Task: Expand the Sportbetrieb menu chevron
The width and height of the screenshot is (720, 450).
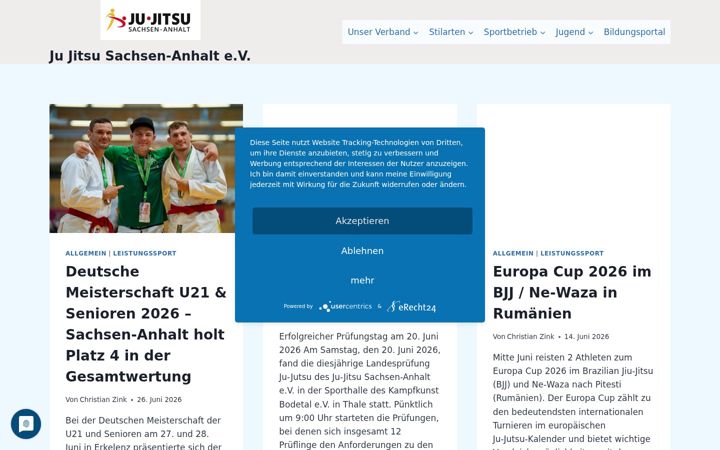Action: point(542,33)
